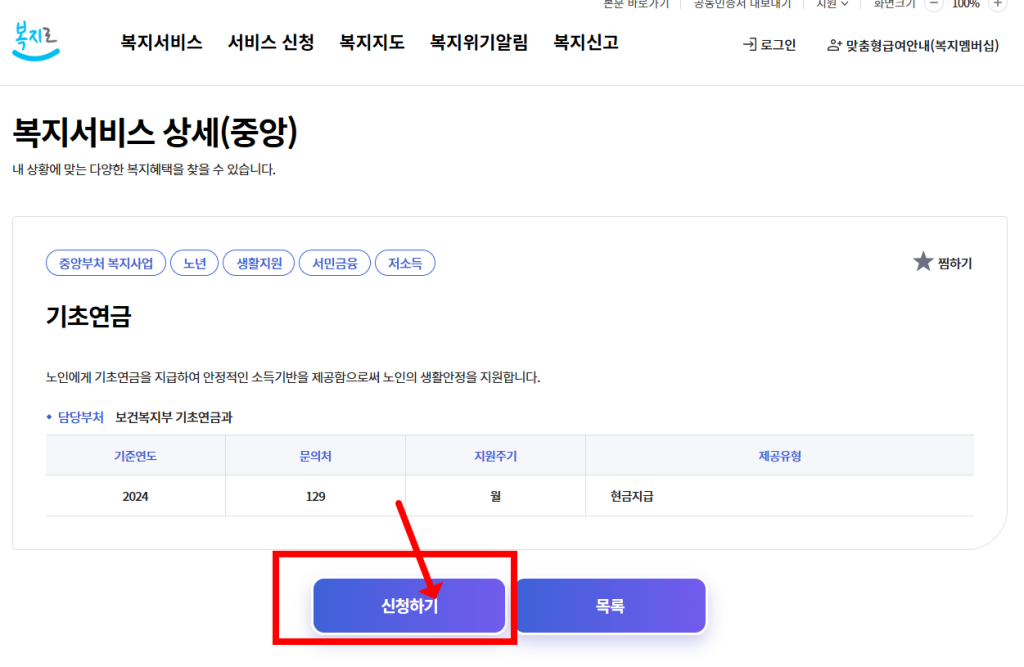Increase screen size with plus button
The width and height of the screenshot is (1024, 667).
click(x=997, y=4)
